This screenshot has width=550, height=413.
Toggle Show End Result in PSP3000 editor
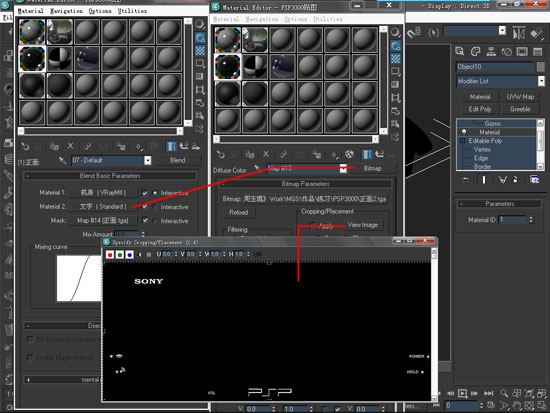tap(367, 154)
